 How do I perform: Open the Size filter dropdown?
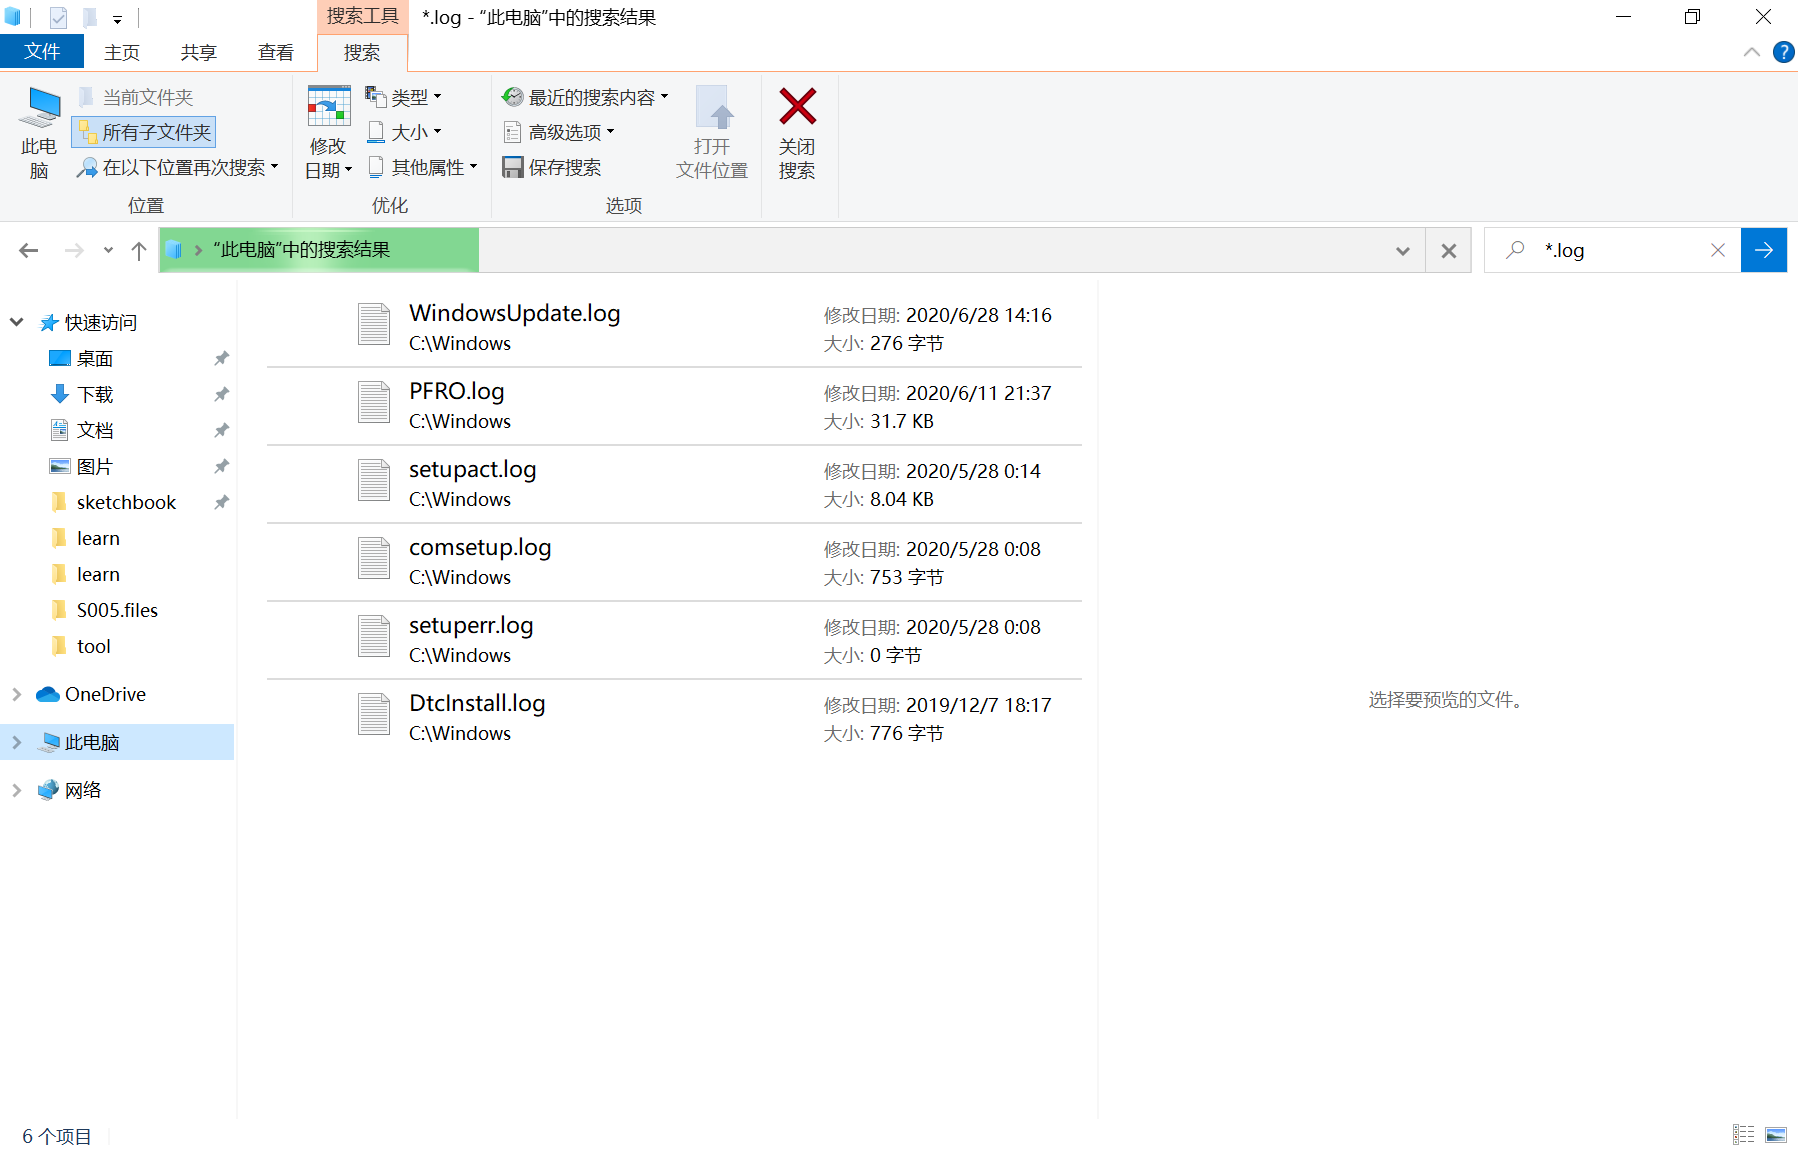pyautogui.click(x=405, y=132)
